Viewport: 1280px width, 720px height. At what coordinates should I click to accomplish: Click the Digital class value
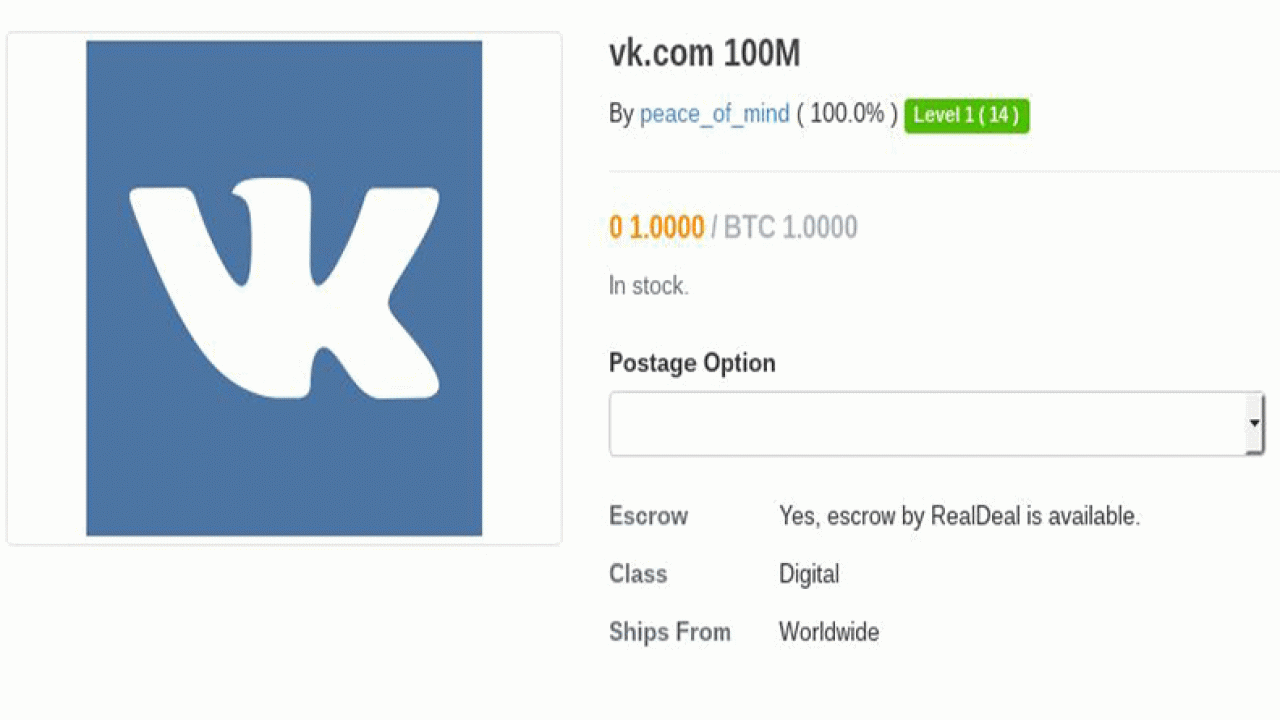[809, 574]
